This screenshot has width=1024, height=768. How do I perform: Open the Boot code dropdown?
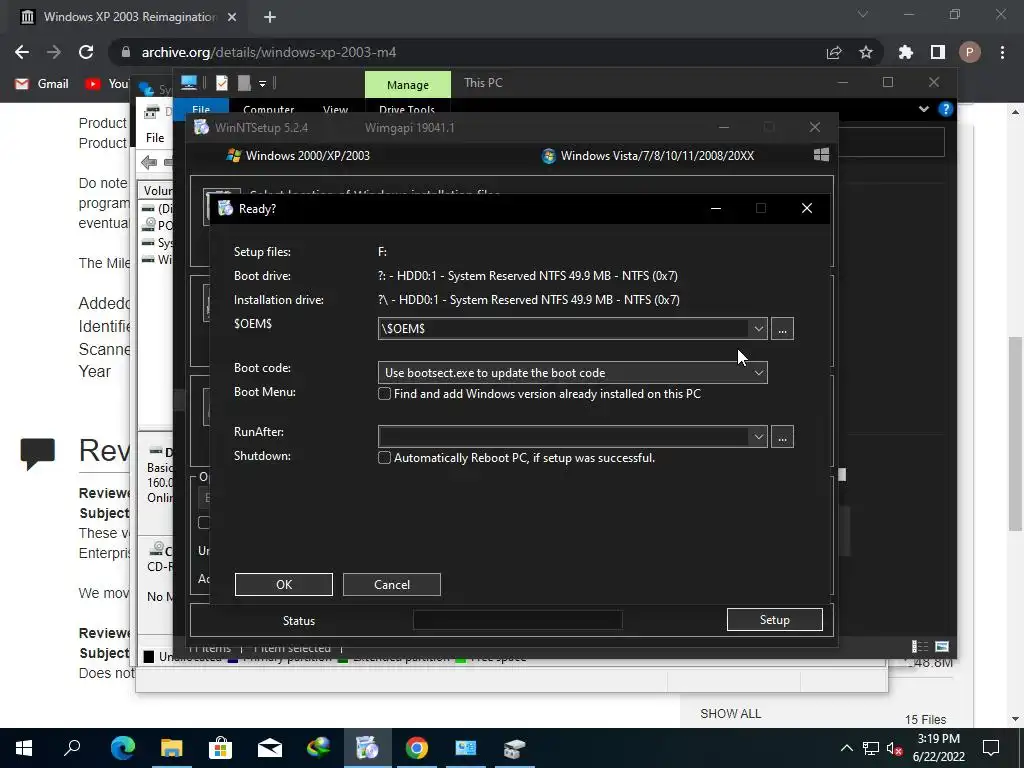coord(758,373)
